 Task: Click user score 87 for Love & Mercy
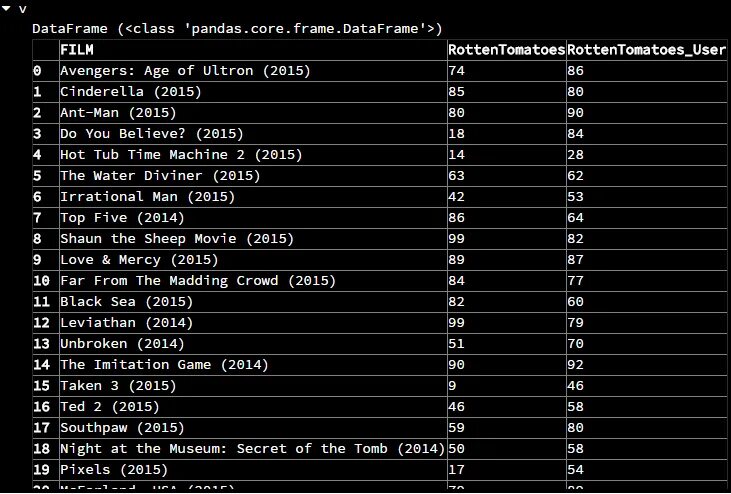coord(647,260)
